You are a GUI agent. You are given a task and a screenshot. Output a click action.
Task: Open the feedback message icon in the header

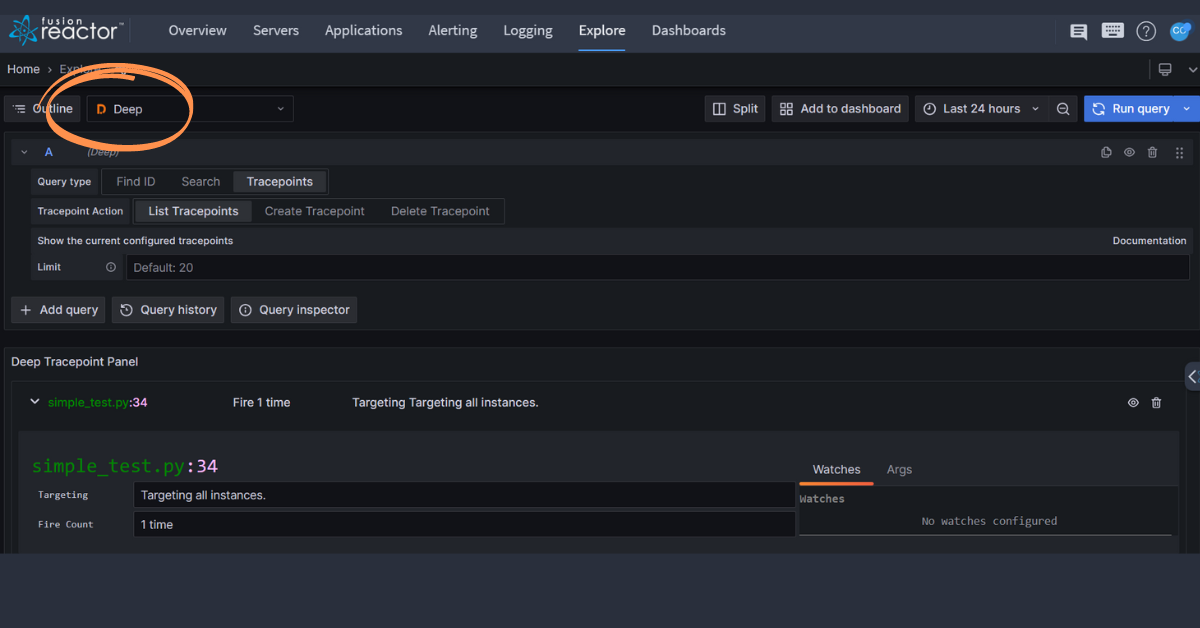coord(1078,31)
